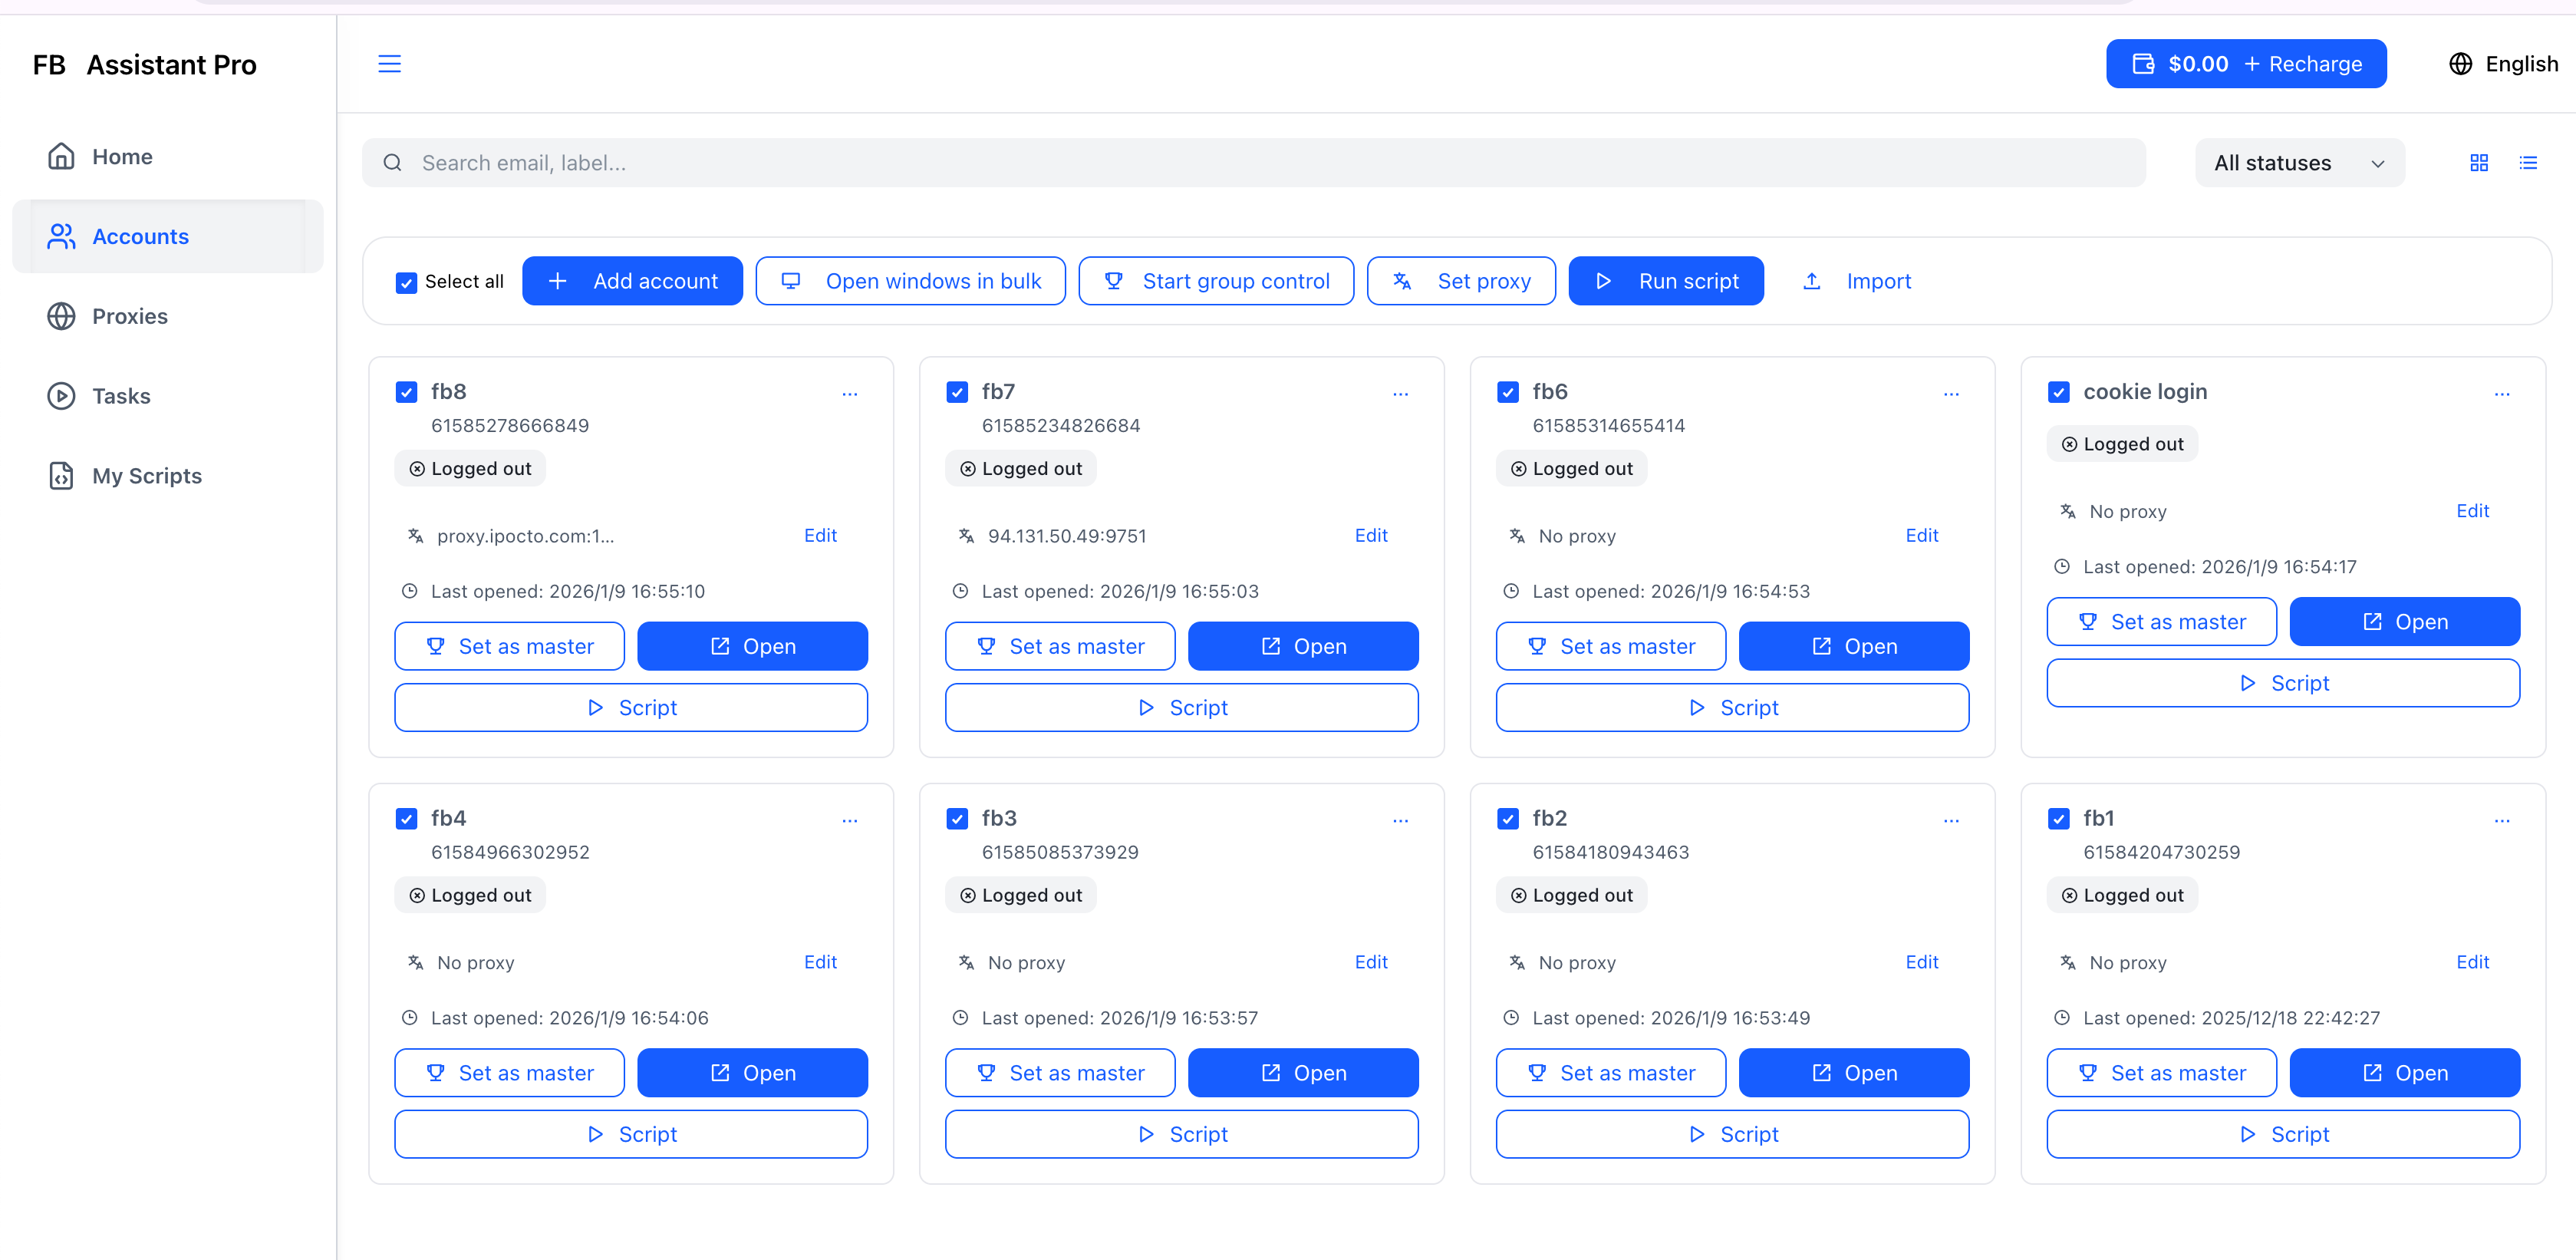2576x1260 pixels.
Task: Uncheck the fb7 account checkbox
Action: pyautogui.click(x=957, y=392)
